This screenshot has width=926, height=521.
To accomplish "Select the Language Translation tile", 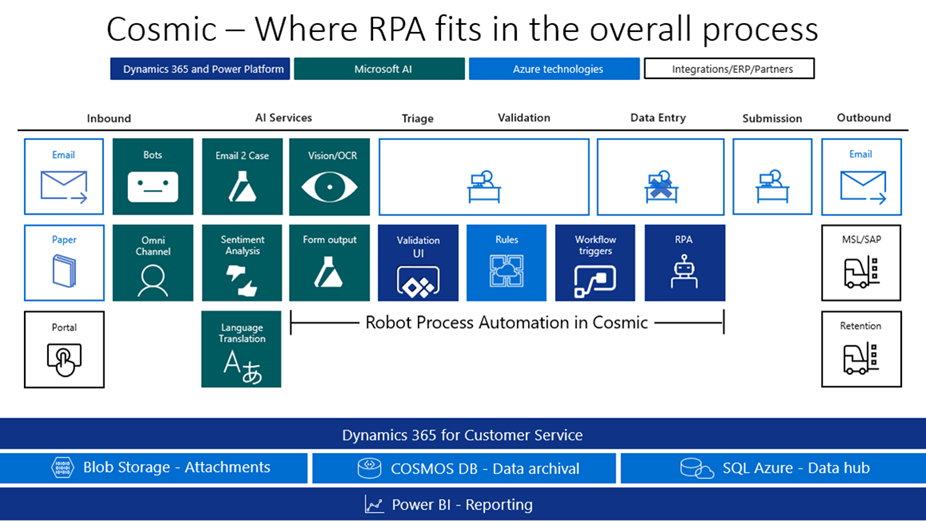I will [241, 349].
